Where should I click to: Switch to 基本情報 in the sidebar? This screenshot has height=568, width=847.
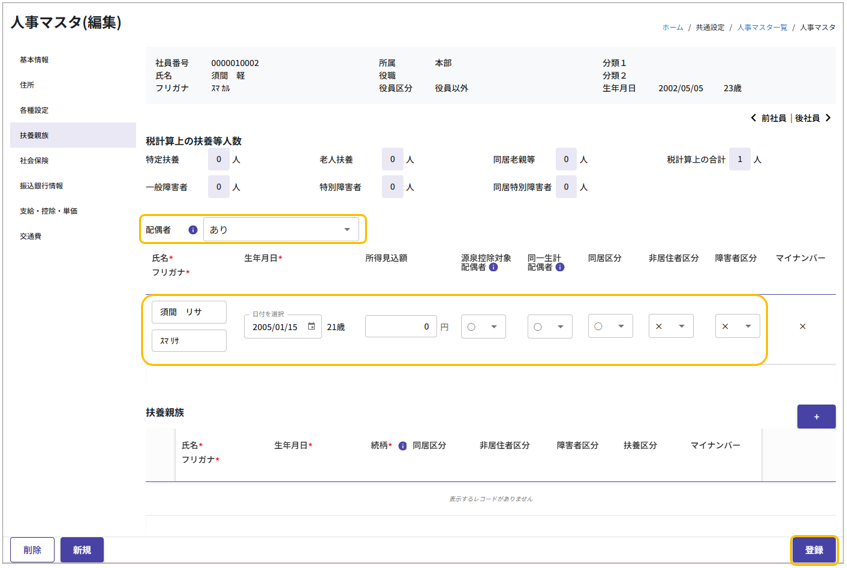tap(34, 60)
